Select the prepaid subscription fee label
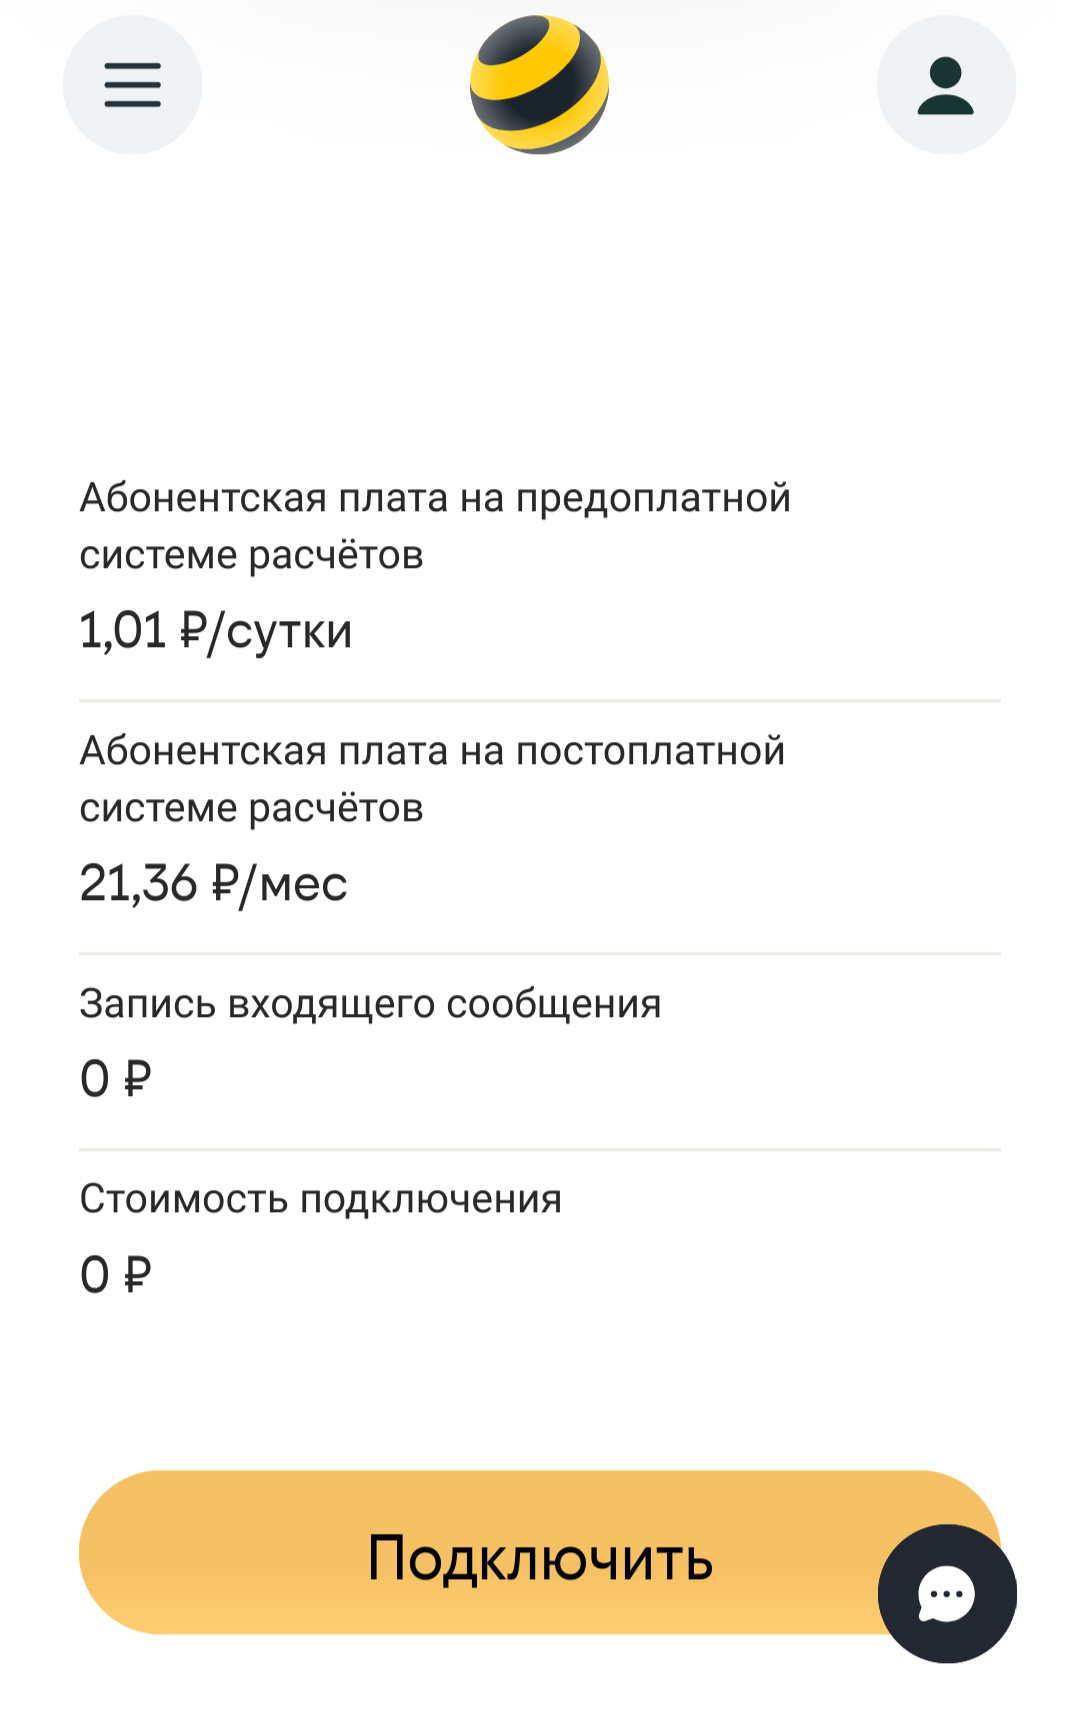The image size is (1080, 1715). click(x=435, y=526)
